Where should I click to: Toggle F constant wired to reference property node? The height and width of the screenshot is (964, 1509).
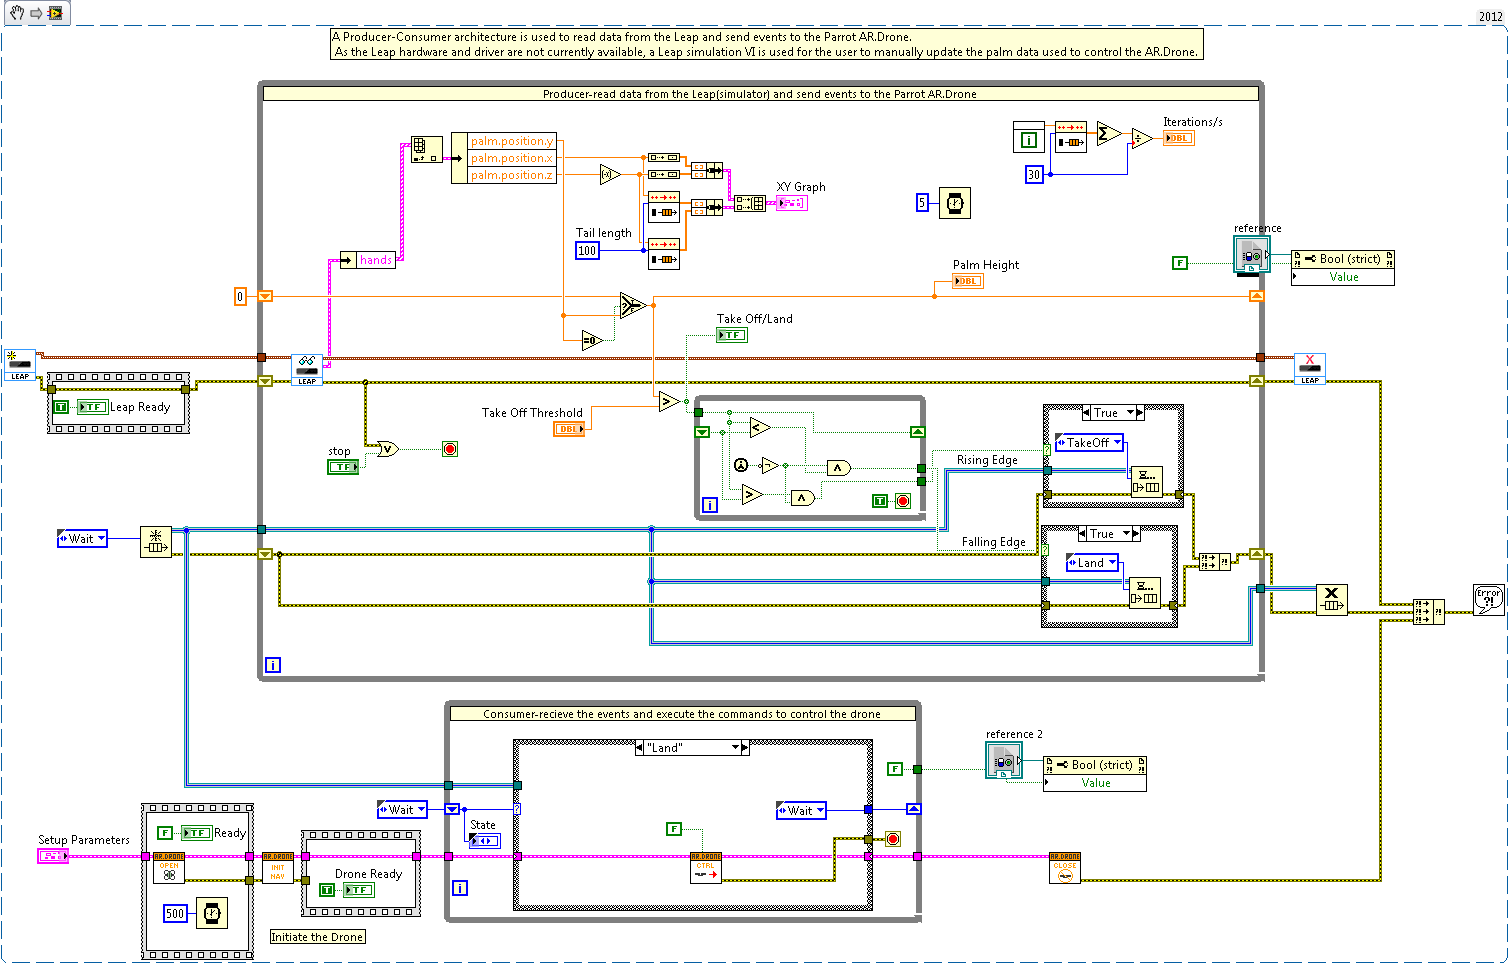1180,263
